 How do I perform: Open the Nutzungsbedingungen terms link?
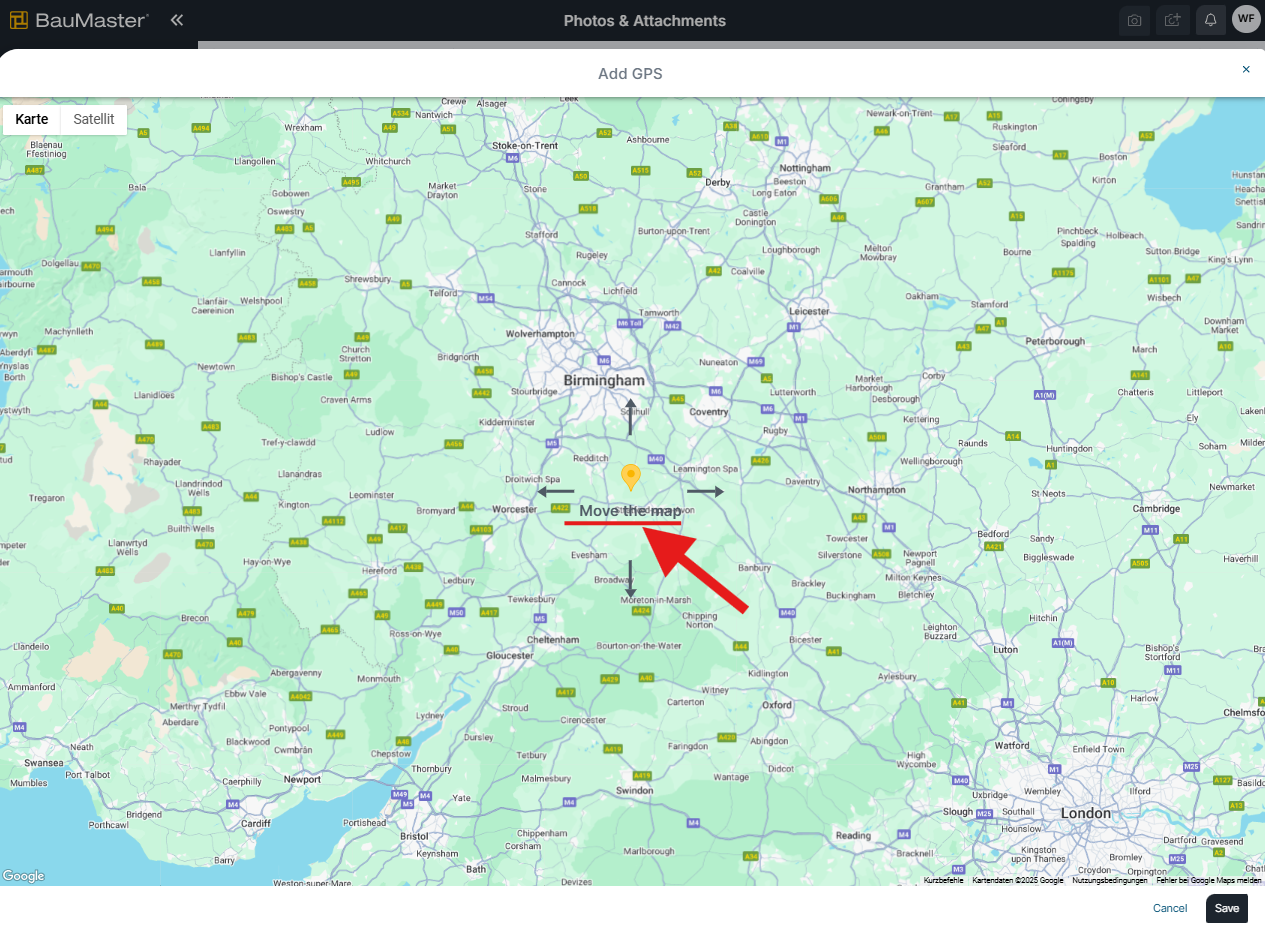click(1110, 880)
